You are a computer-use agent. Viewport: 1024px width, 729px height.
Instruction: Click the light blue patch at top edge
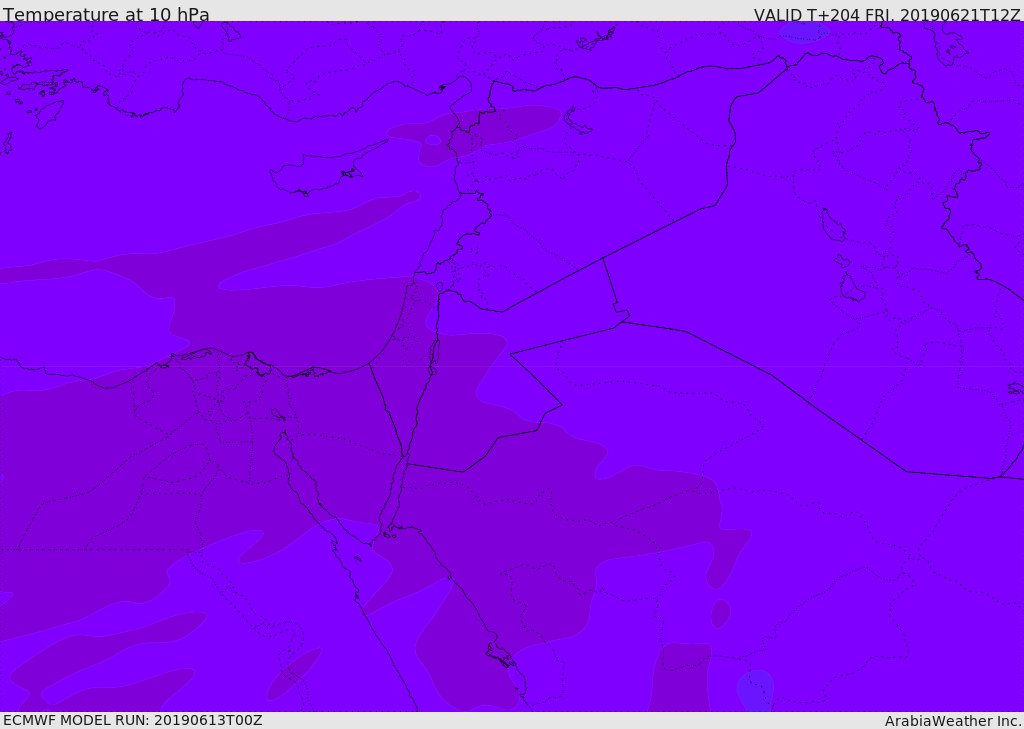(804, 31)
